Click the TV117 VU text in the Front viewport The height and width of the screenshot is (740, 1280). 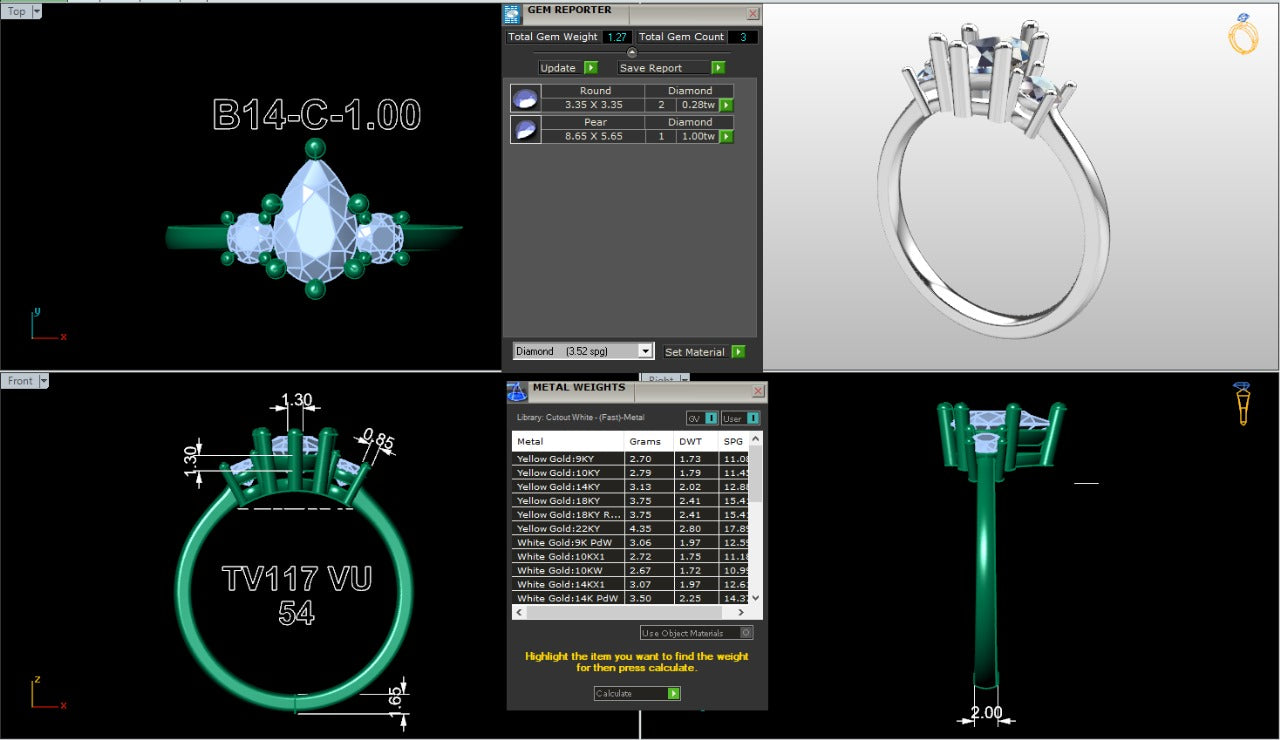pyautogui.click(x=297, y=579)
